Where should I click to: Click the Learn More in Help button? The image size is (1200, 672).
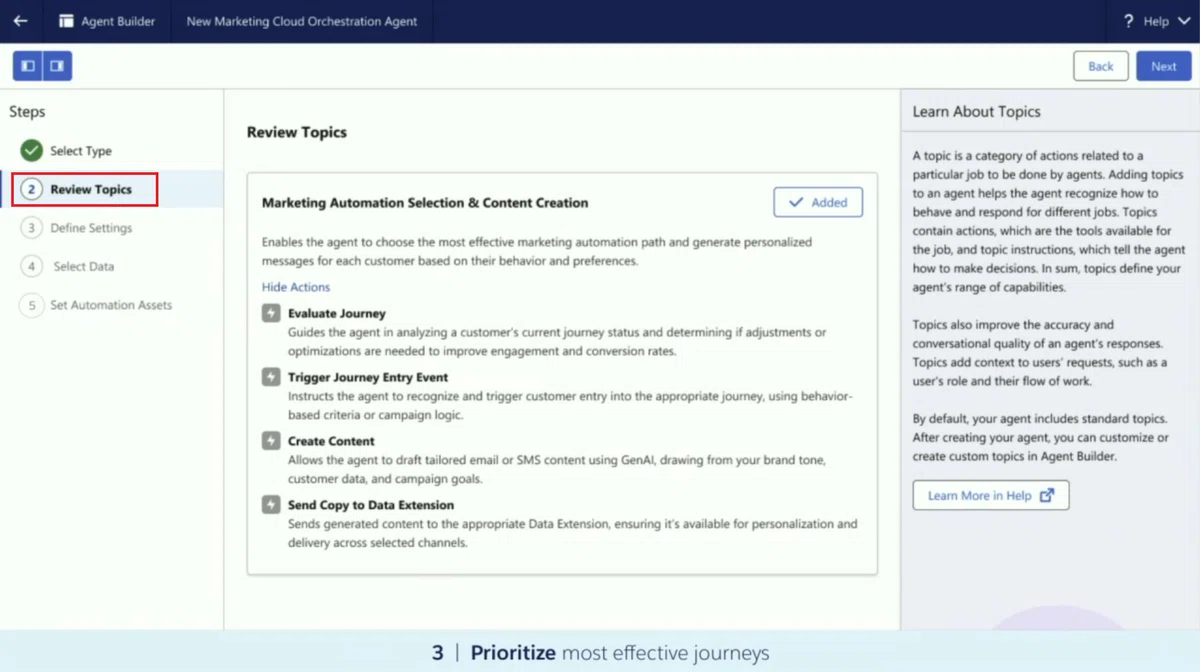991,495
